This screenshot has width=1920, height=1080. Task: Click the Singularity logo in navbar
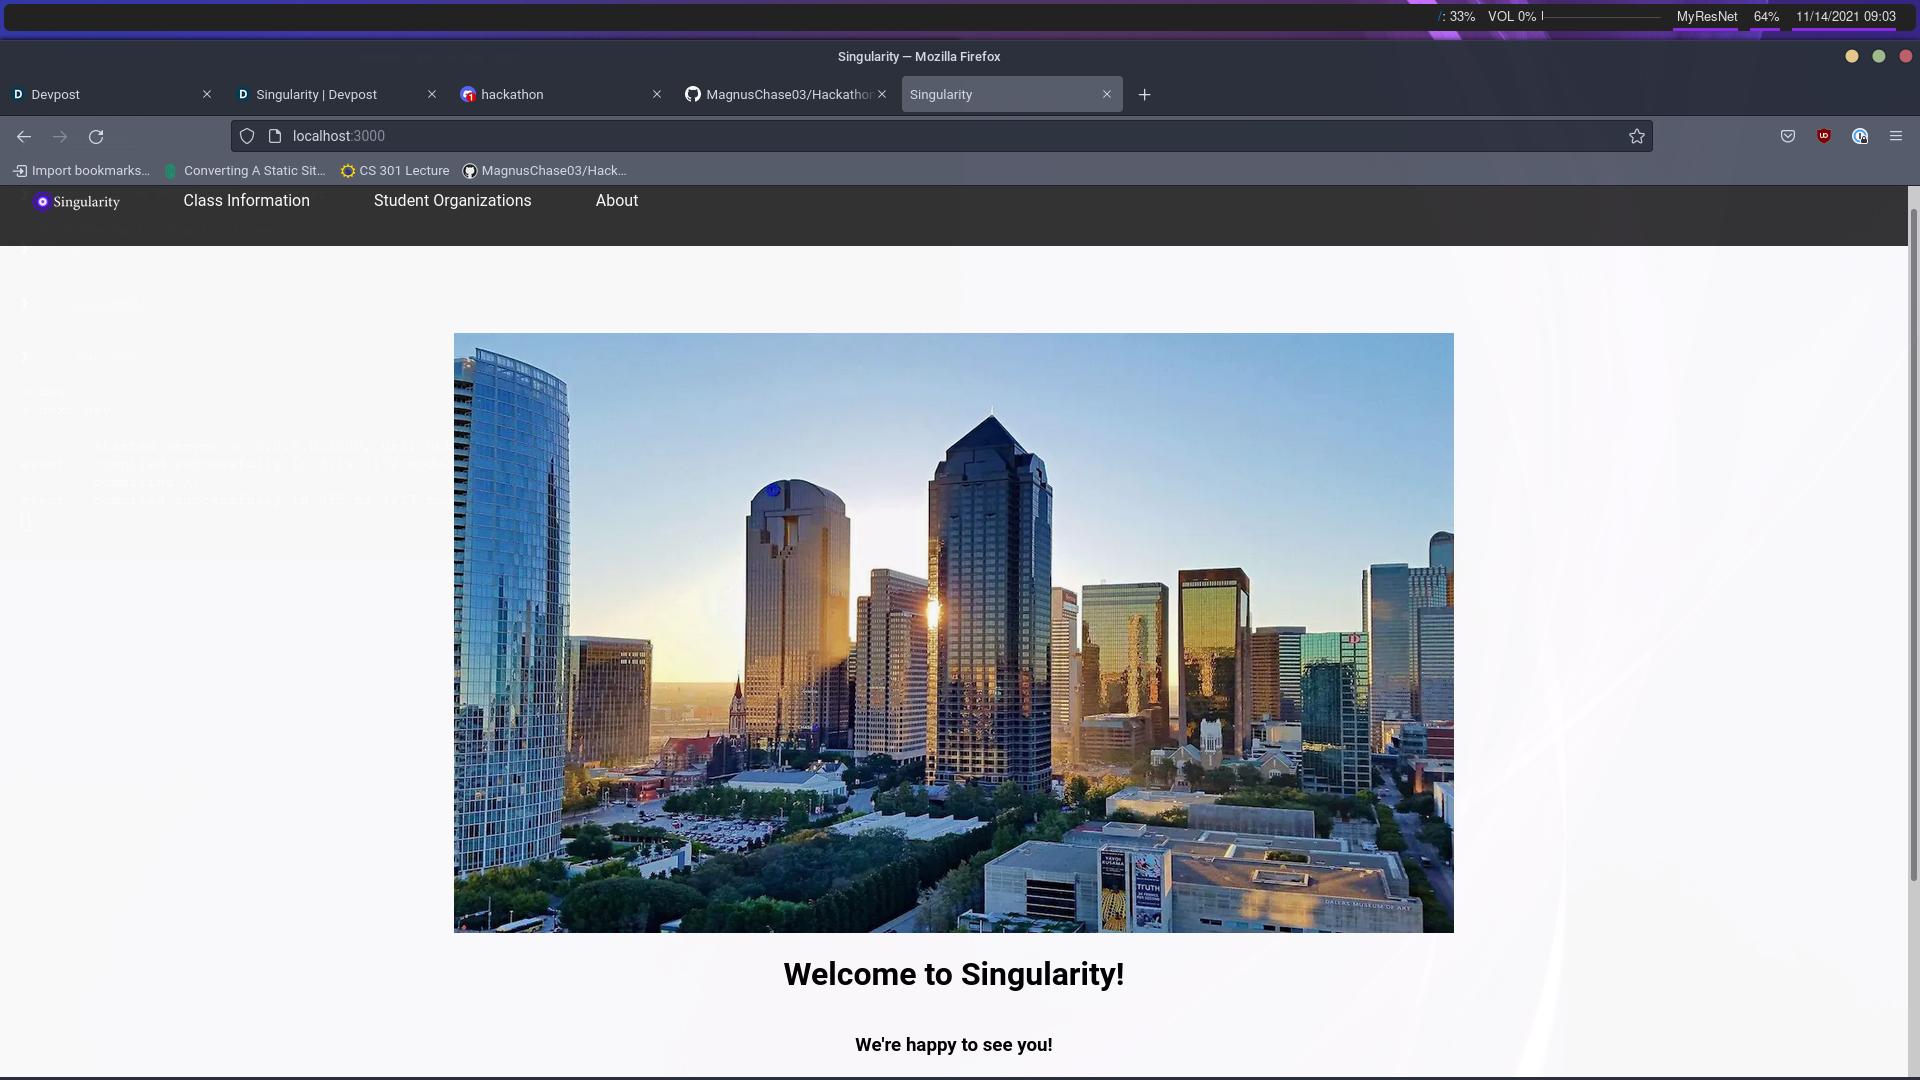pos(77,202)
